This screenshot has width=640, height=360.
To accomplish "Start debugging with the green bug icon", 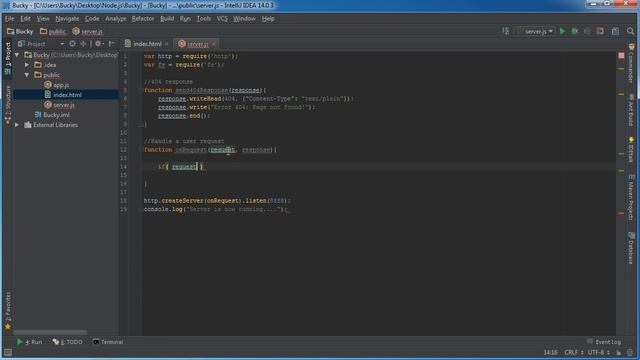I will click(575, 31).
